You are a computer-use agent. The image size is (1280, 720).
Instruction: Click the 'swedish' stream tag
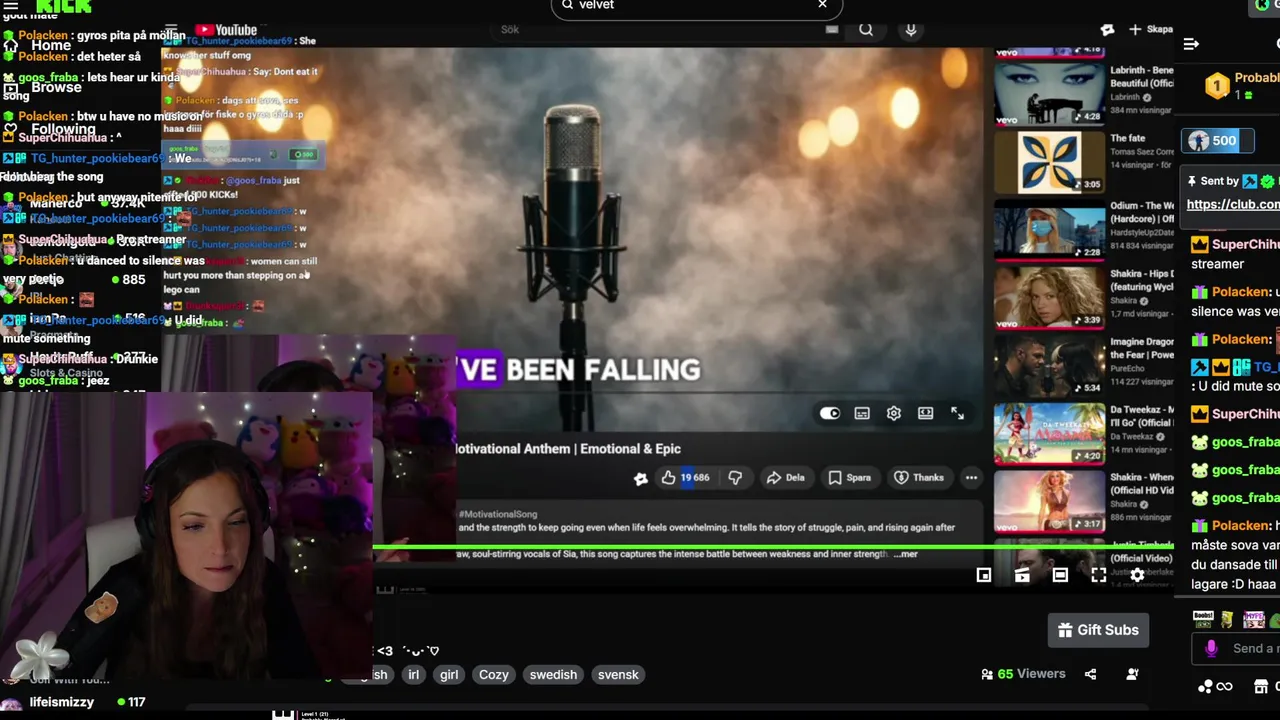click(553, 675)
